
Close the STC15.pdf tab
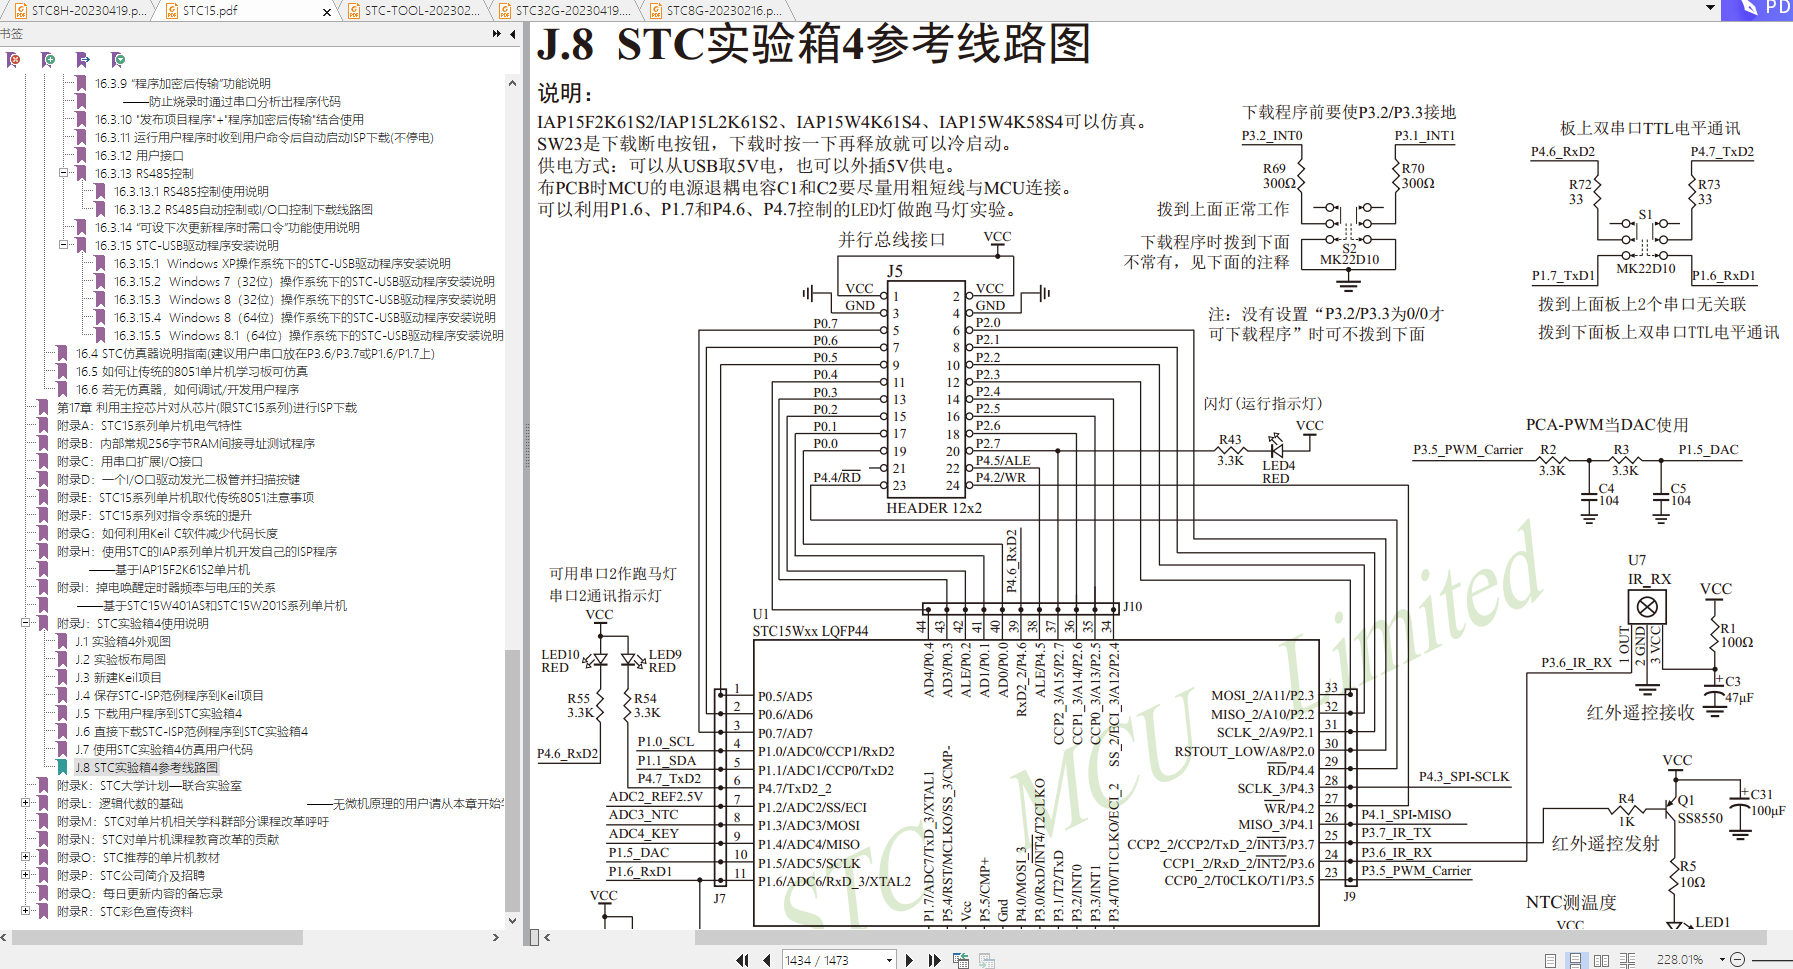pos(327,12)
